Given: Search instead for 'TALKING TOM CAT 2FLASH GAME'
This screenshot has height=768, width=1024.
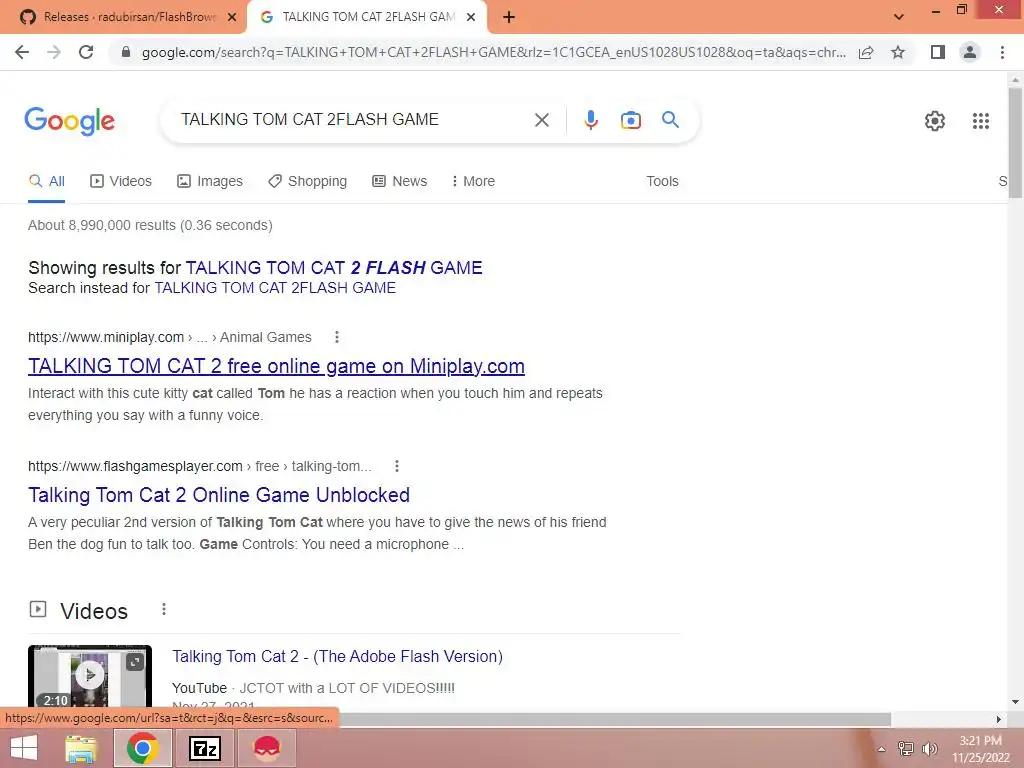Looking at the screenshot, I should pyautogui.click(x=275, y=288).
